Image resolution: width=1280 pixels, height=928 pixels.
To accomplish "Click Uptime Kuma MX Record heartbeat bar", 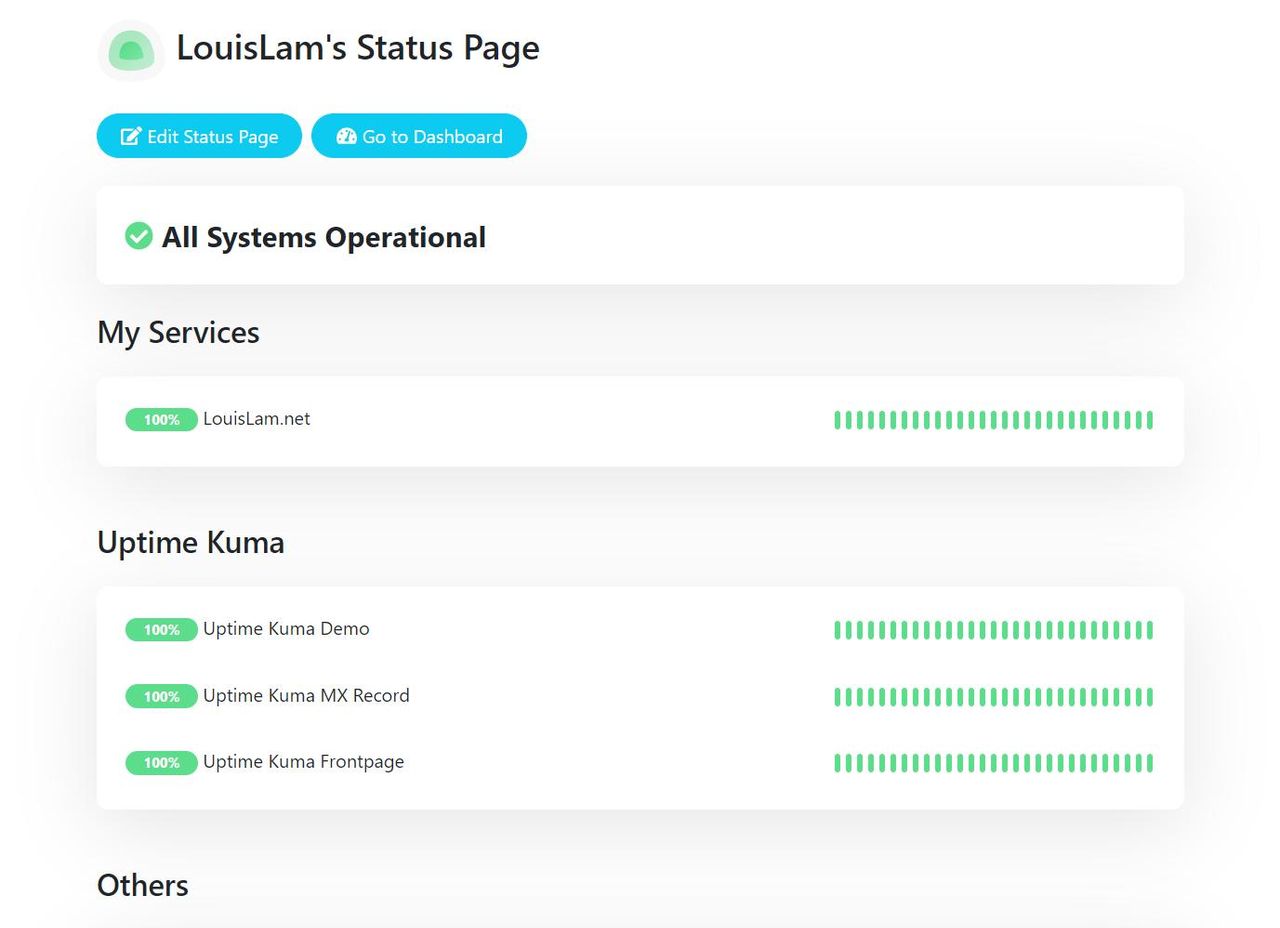I will (993, 697).
